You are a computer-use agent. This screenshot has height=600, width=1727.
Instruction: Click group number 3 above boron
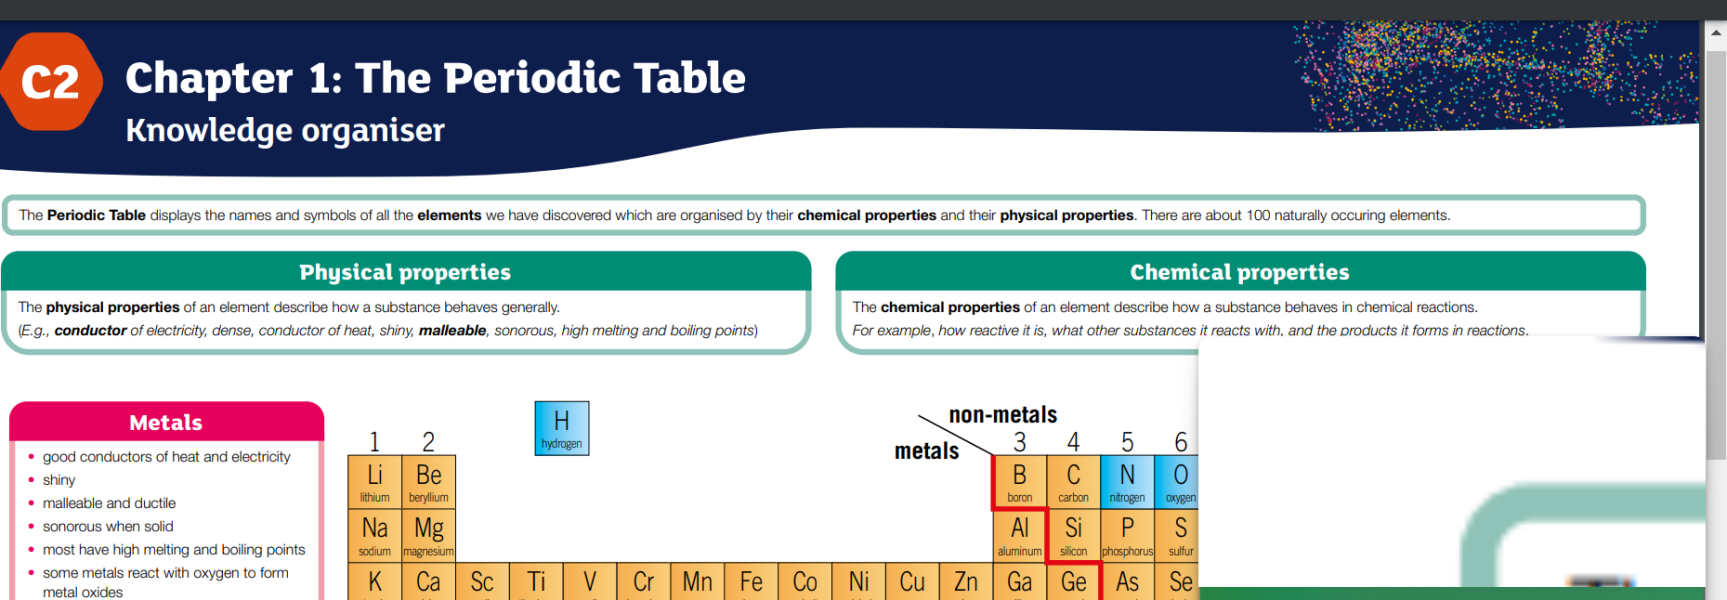tap(1020, 442)
